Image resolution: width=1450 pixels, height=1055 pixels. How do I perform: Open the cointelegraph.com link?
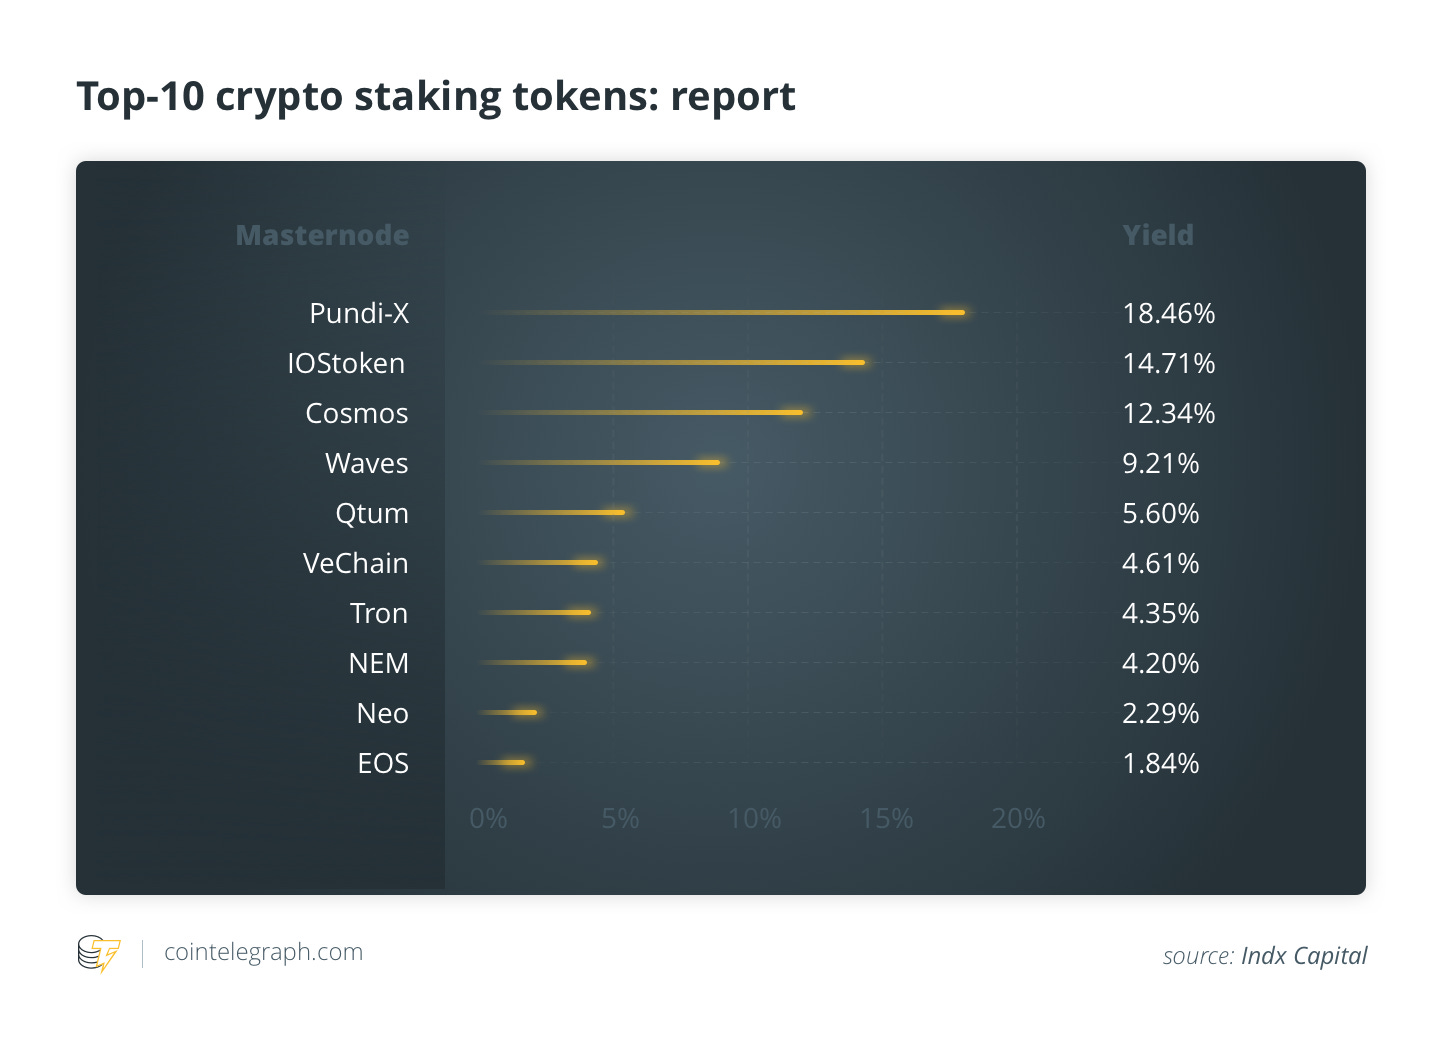[x=263, y=952]
